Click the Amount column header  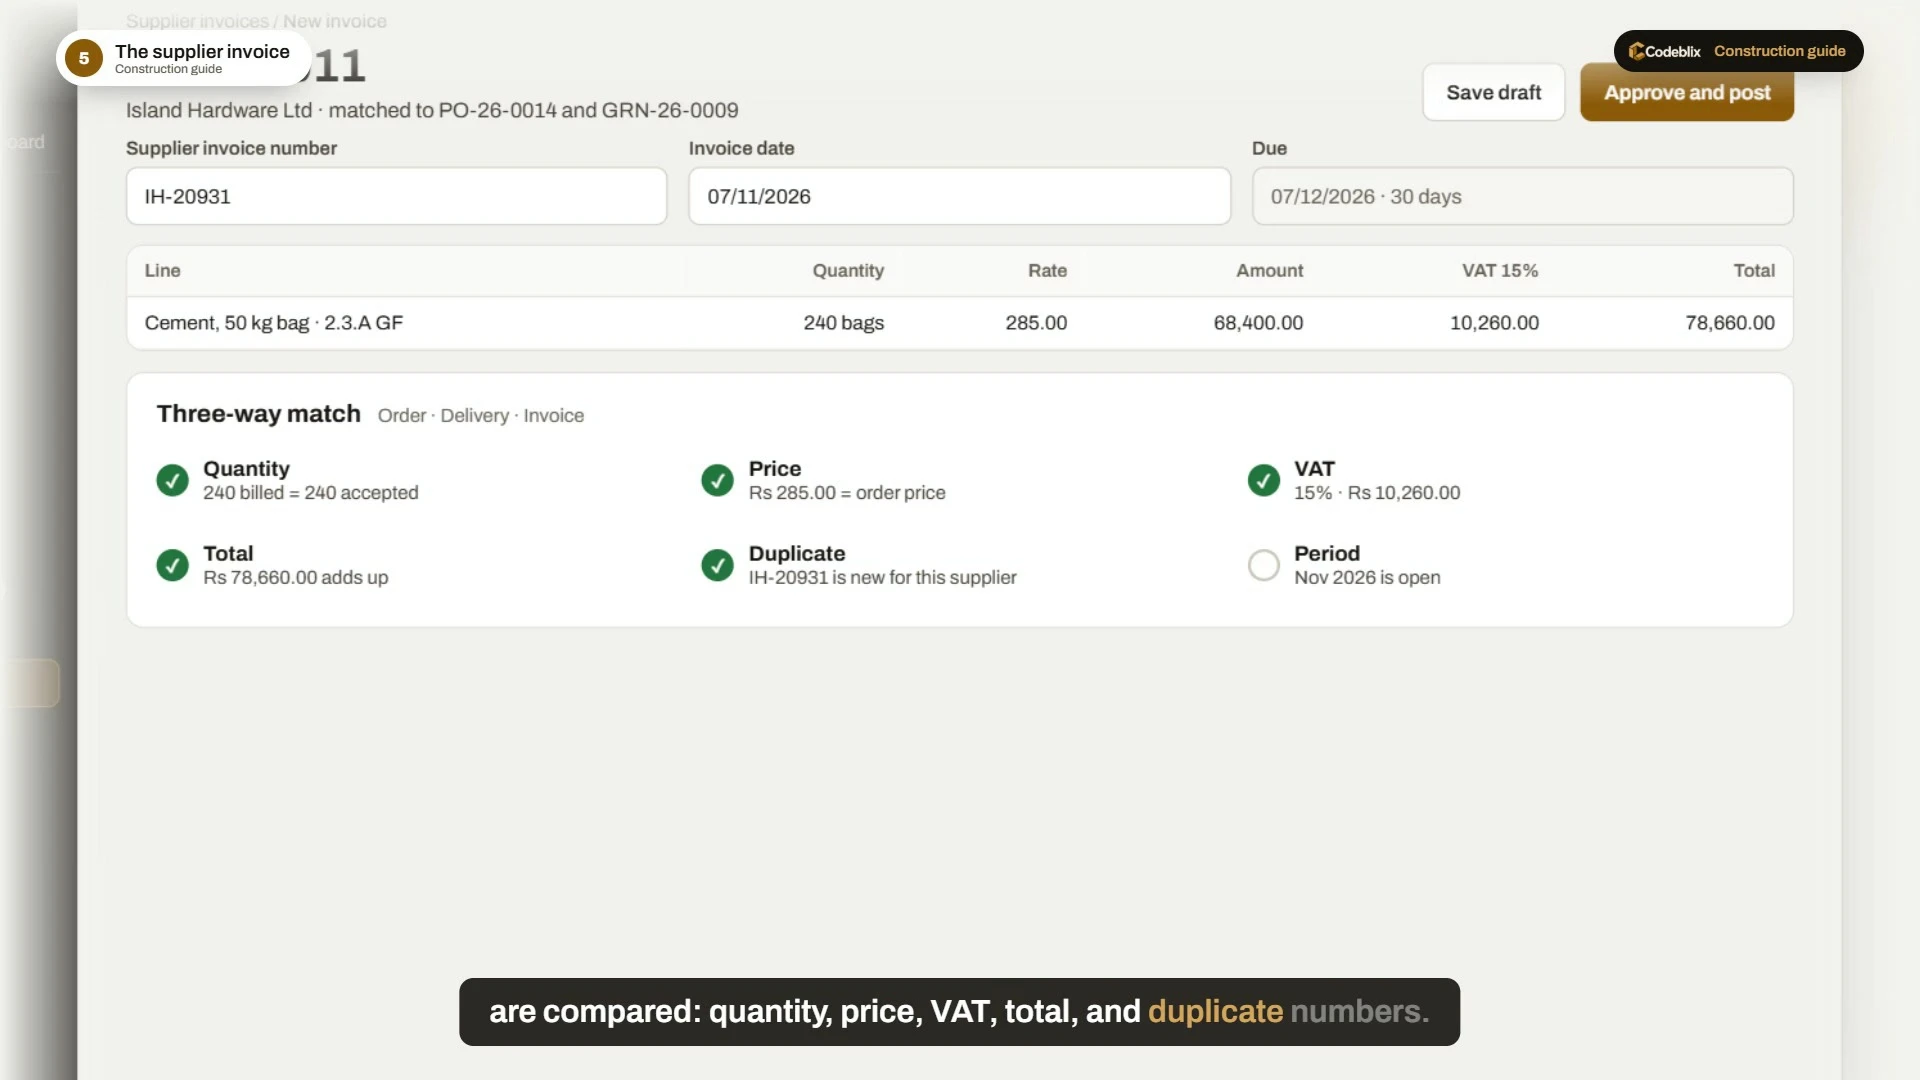tap(1269, 271)
